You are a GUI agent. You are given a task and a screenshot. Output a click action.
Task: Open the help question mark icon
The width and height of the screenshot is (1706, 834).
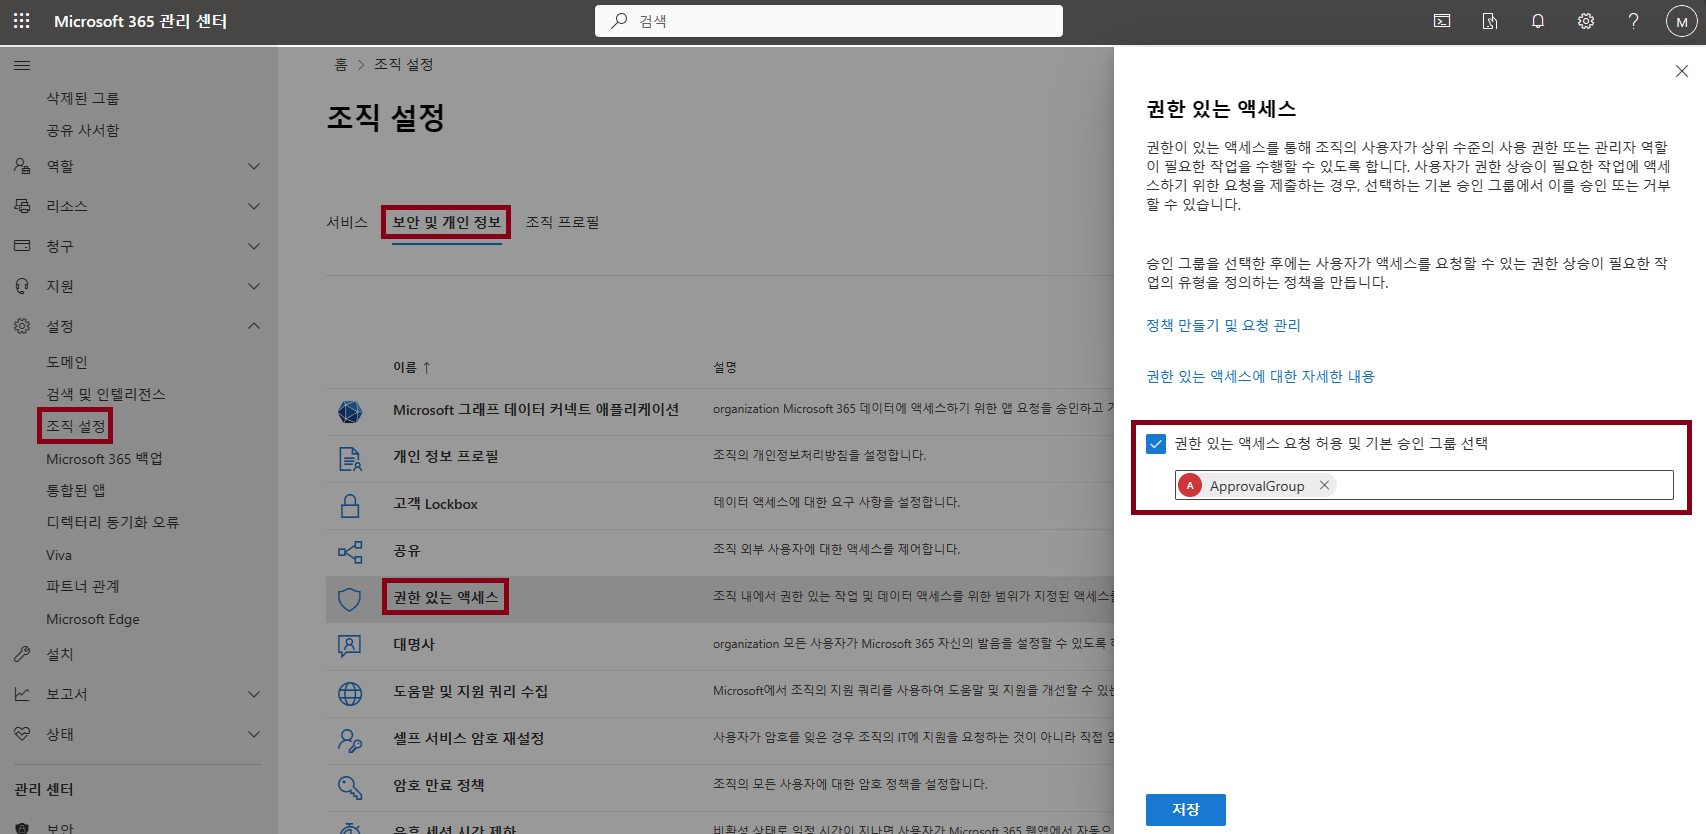[1634, 21]
